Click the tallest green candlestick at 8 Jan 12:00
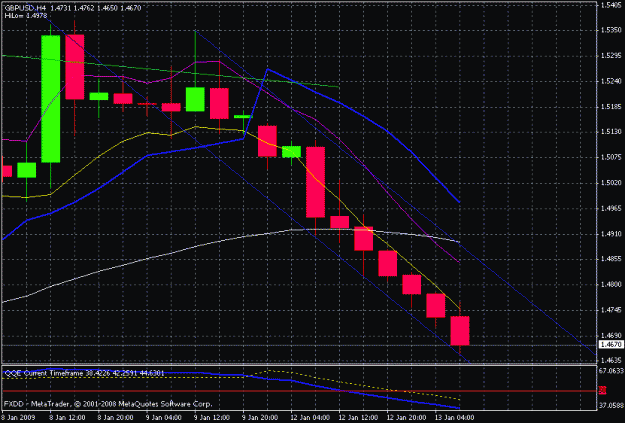The width and height of the screenshot is (625, 423). tap(51, 99)
